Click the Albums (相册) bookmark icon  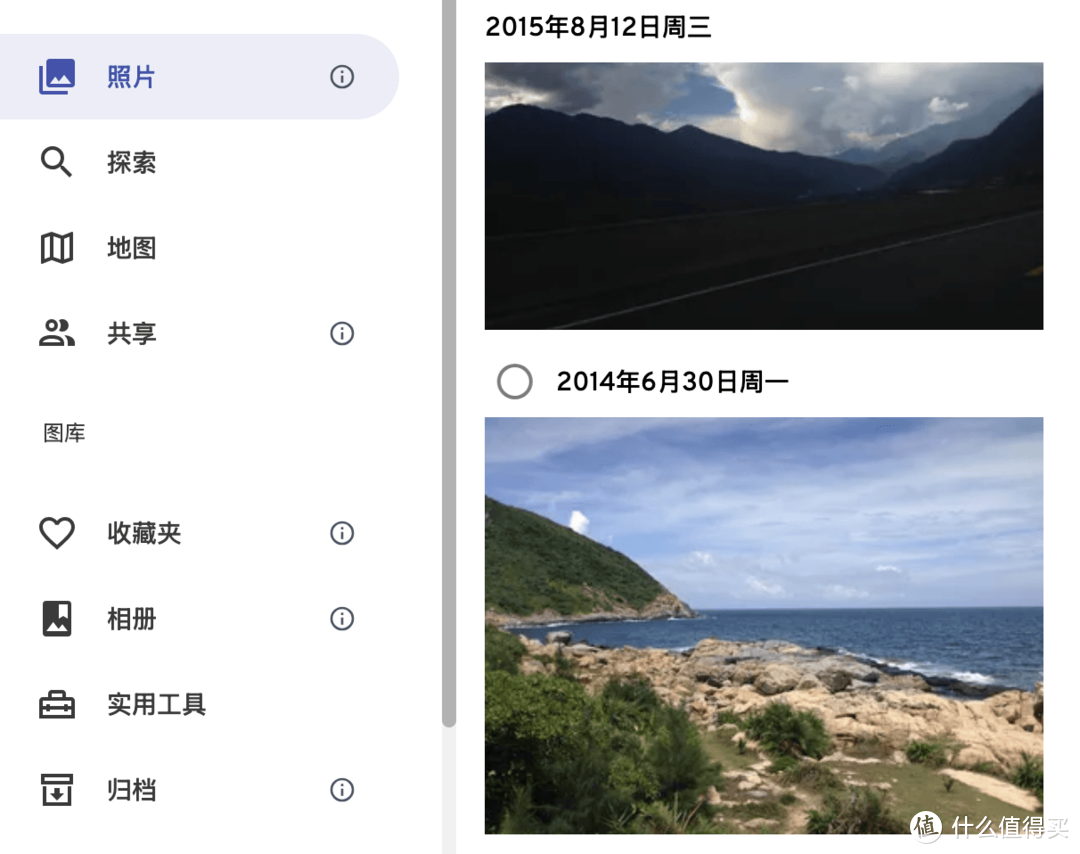56,618
